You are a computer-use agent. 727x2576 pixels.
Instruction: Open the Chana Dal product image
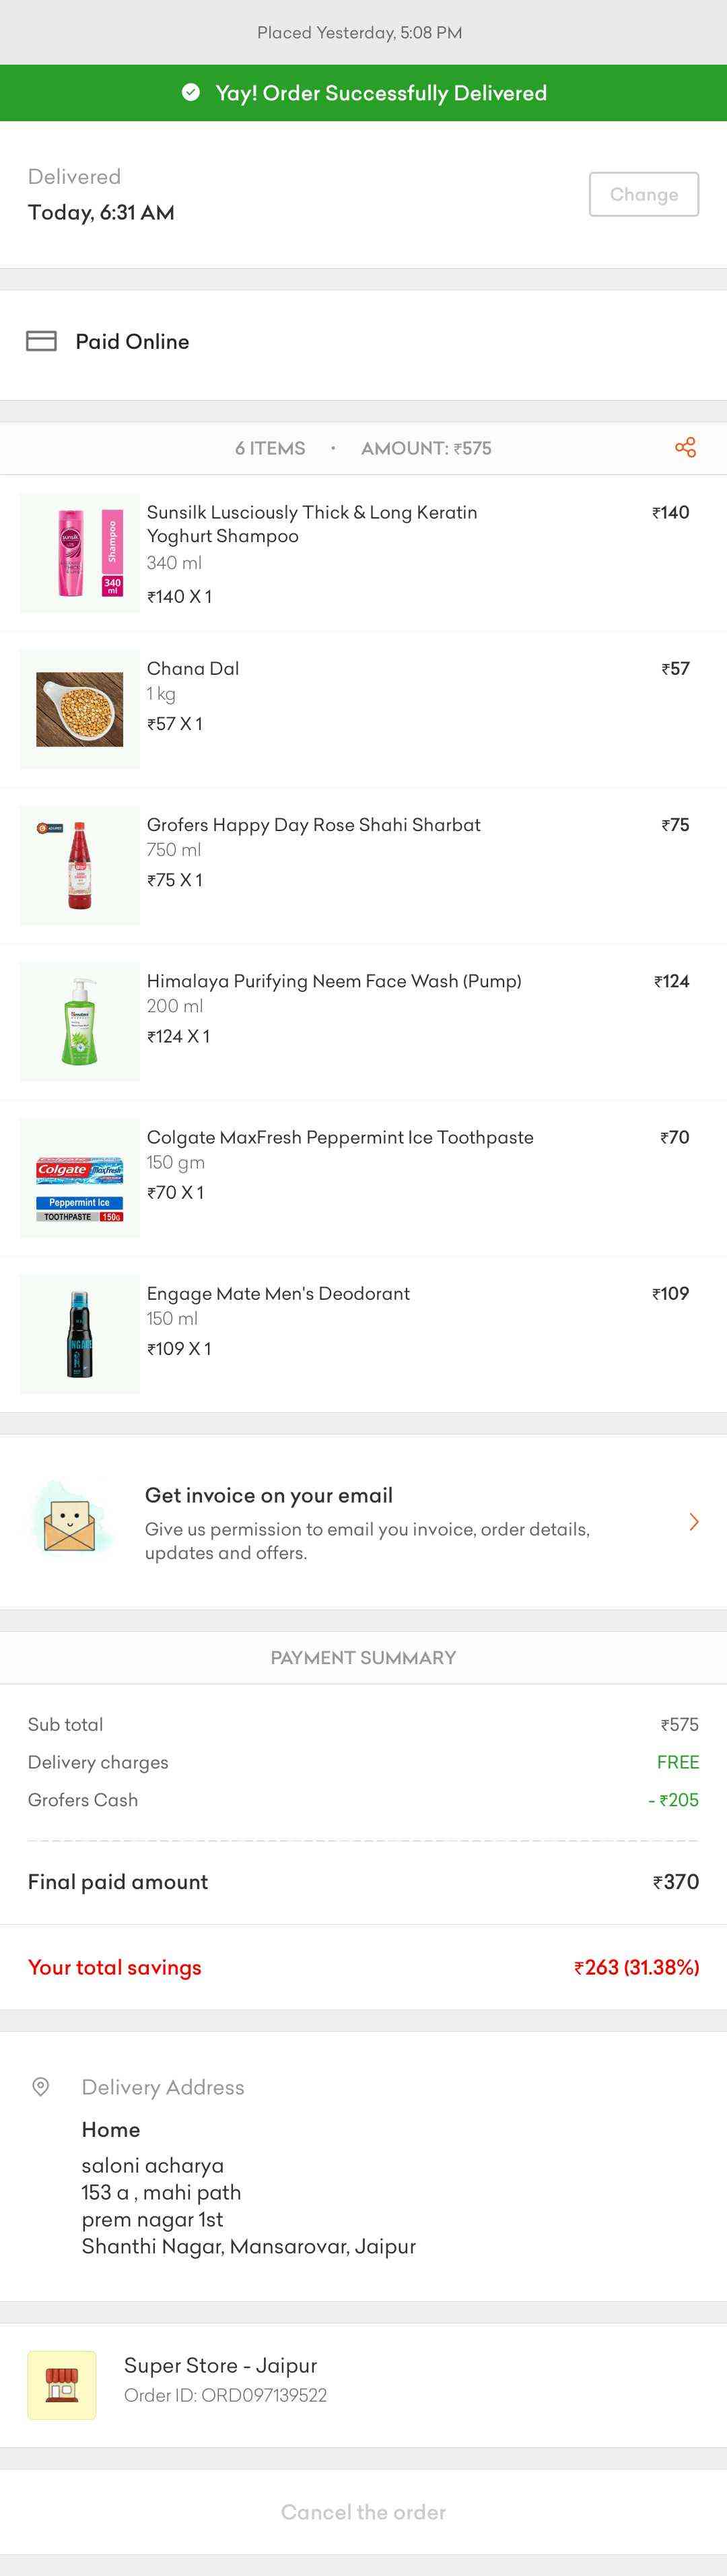click(80, 709)
